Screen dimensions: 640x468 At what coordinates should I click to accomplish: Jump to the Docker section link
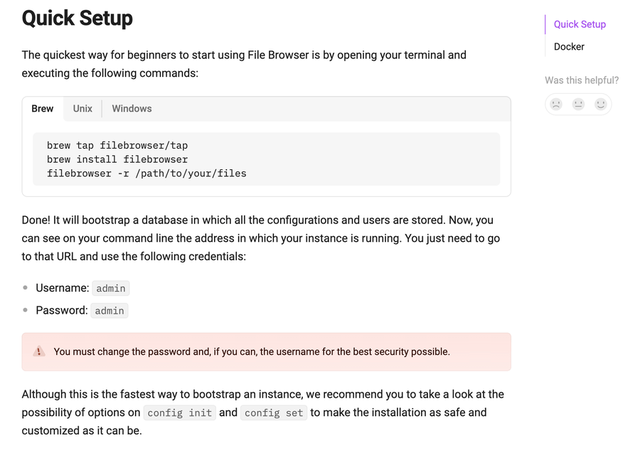click(569, 47)
